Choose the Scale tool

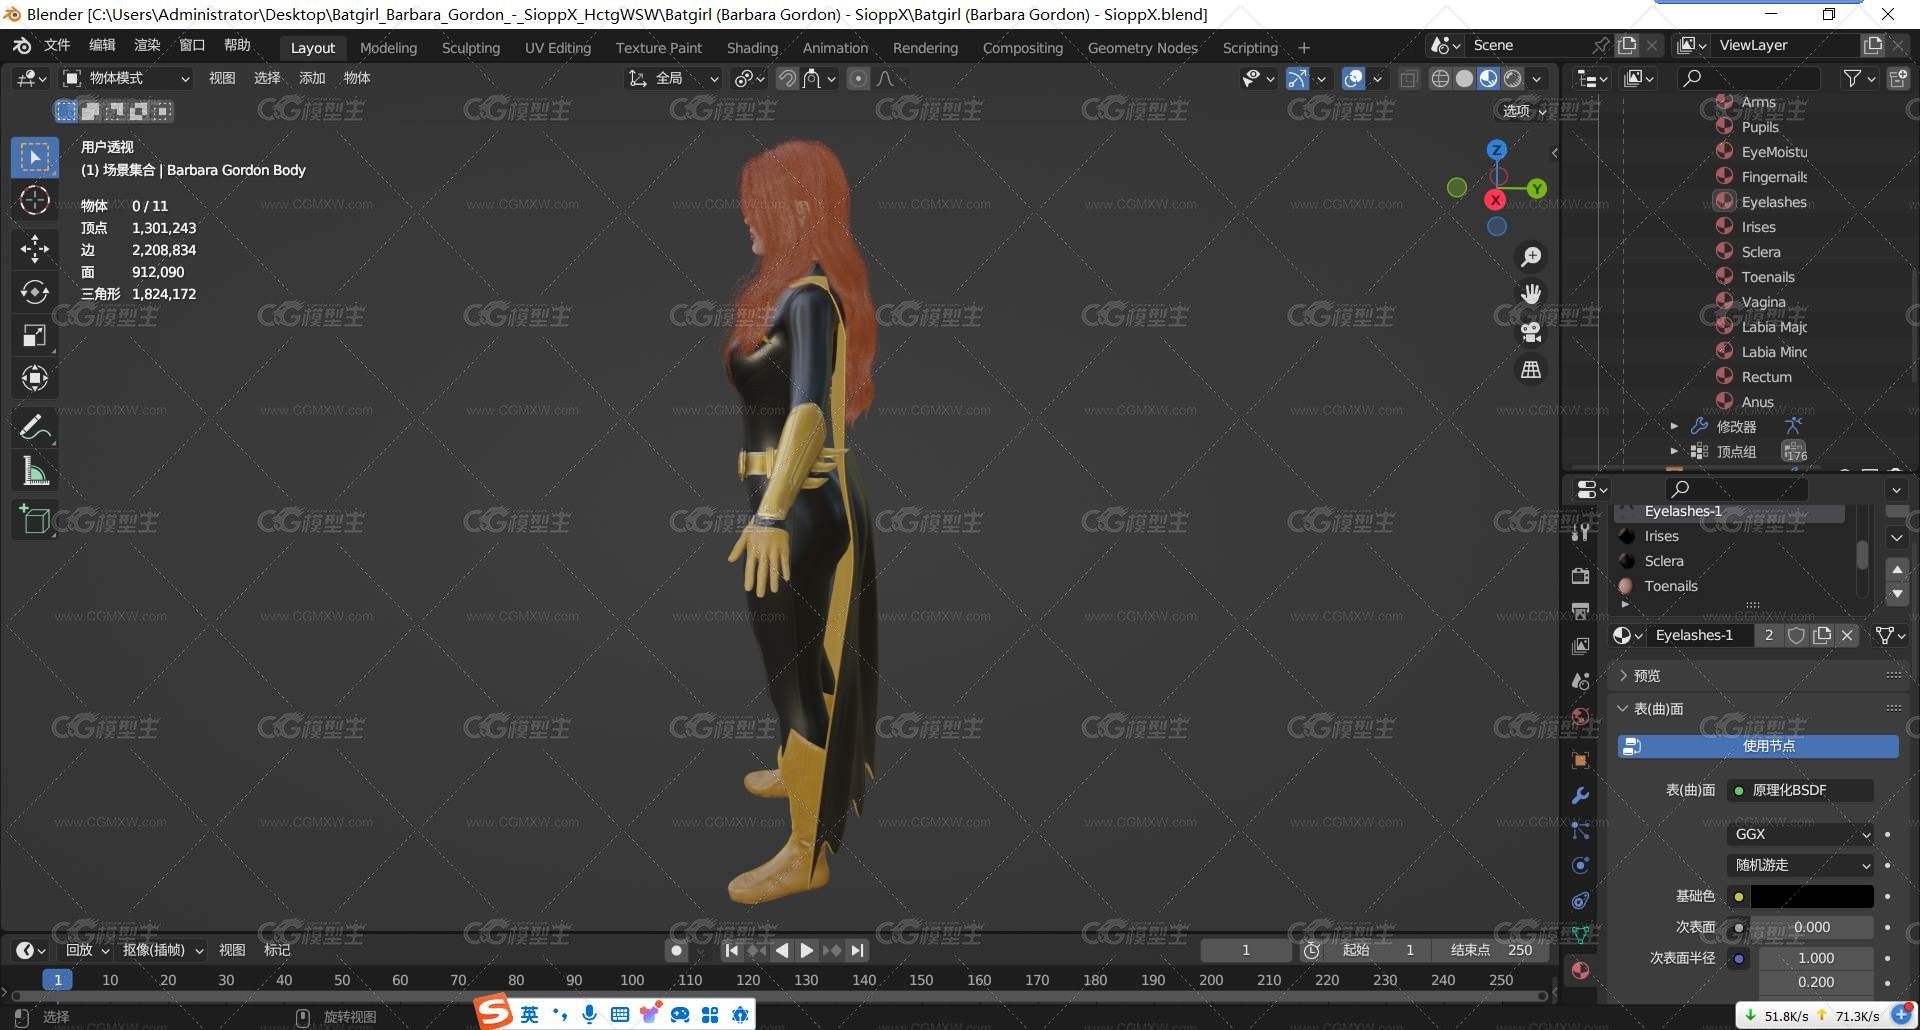pyautogui.click(x=35, y=335)
